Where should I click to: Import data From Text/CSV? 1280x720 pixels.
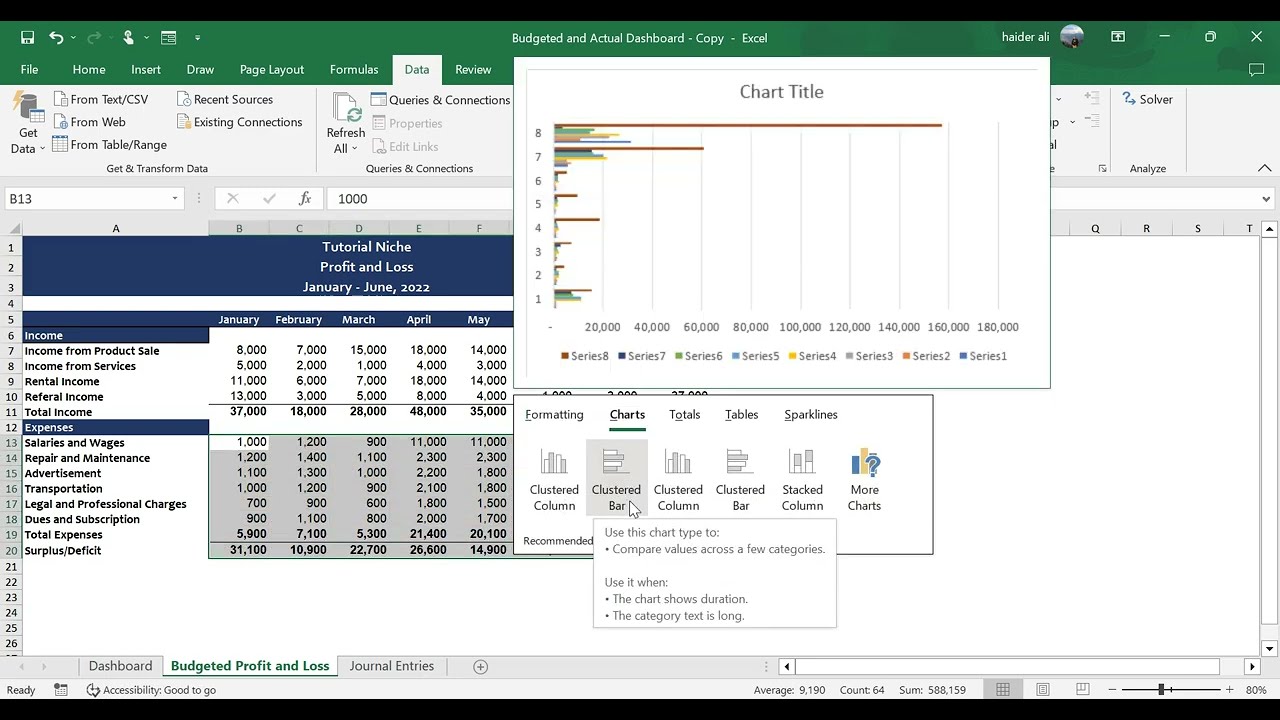coord(101,99)
